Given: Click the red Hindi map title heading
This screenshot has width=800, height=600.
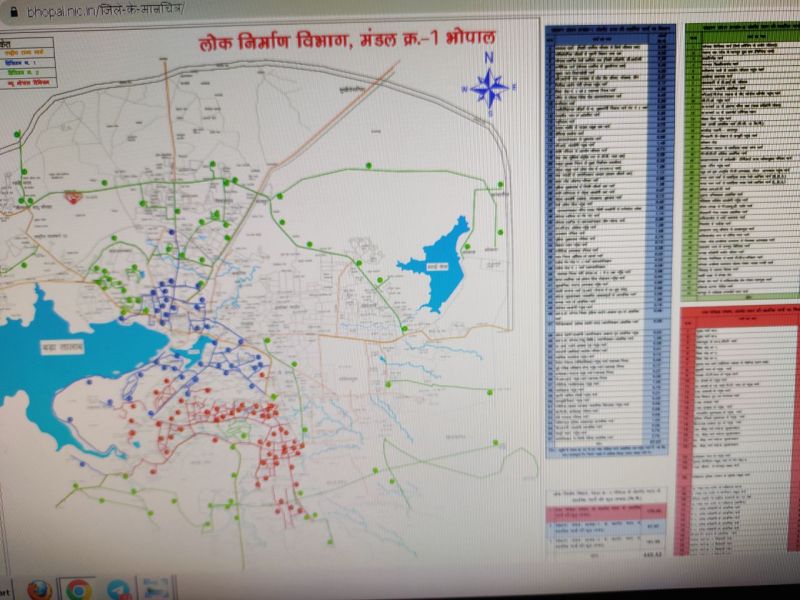Looking at the screenshot, I should click(342, 44).
